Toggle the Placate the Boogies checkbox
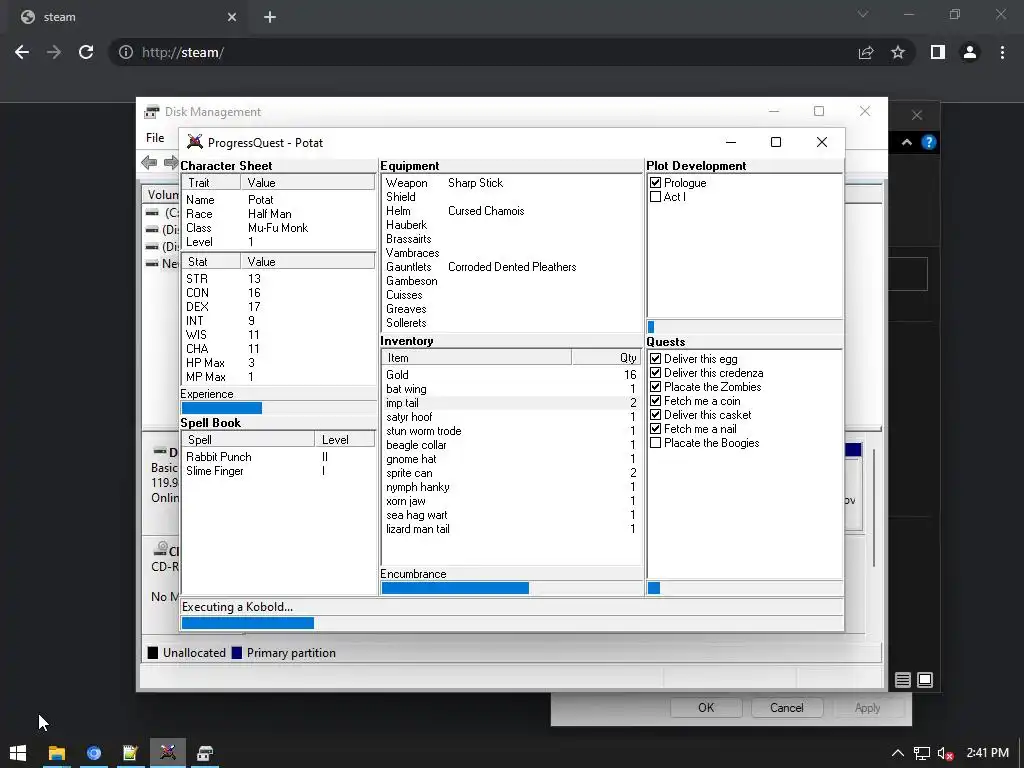 point(656,443)
